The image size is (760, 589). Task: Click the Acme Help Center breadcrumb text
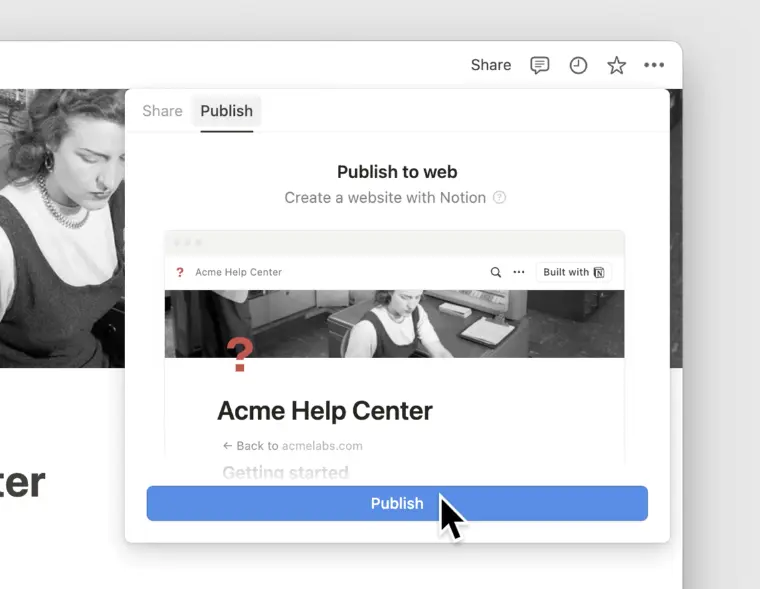point(238,272)
